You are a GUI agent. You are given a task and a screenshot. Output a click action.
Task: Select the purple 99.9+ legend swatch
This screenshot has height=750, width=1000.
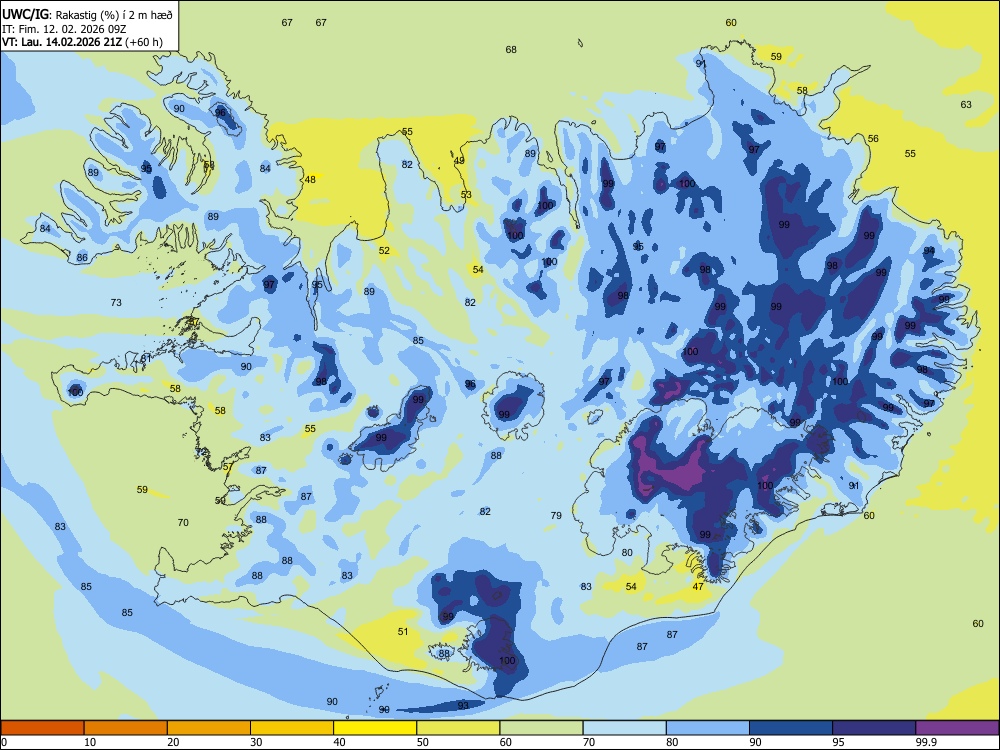tap(957, 728)
